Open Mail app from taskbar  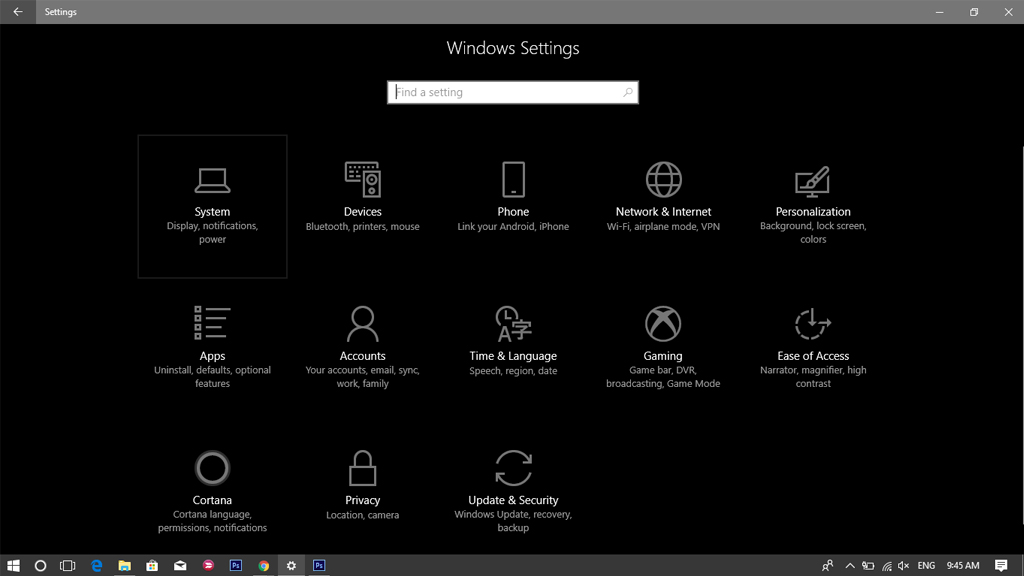coord(180,566)
